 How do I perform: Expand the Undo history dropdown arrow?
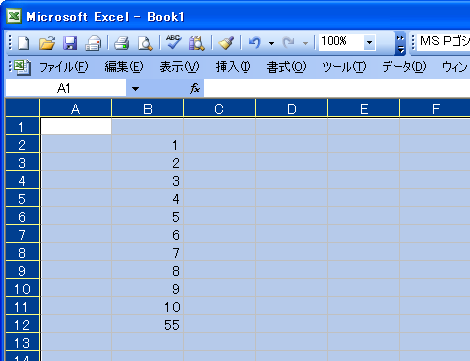click(271, 43)
